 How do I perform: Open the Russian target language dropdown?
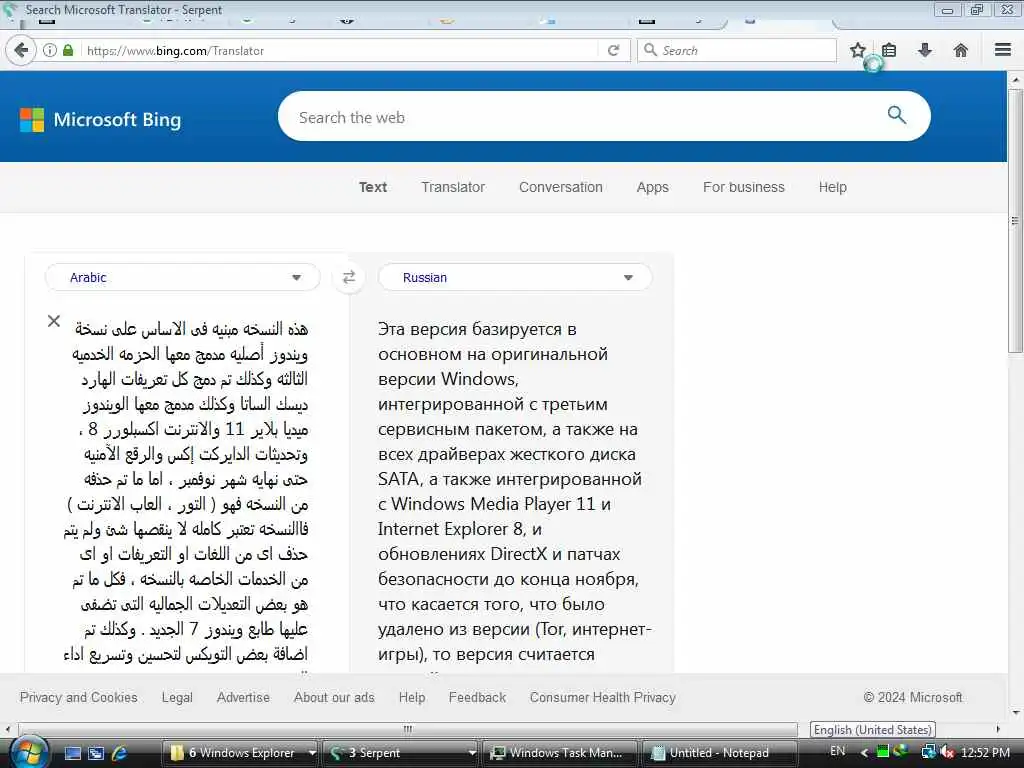click(x=515, y=278)
